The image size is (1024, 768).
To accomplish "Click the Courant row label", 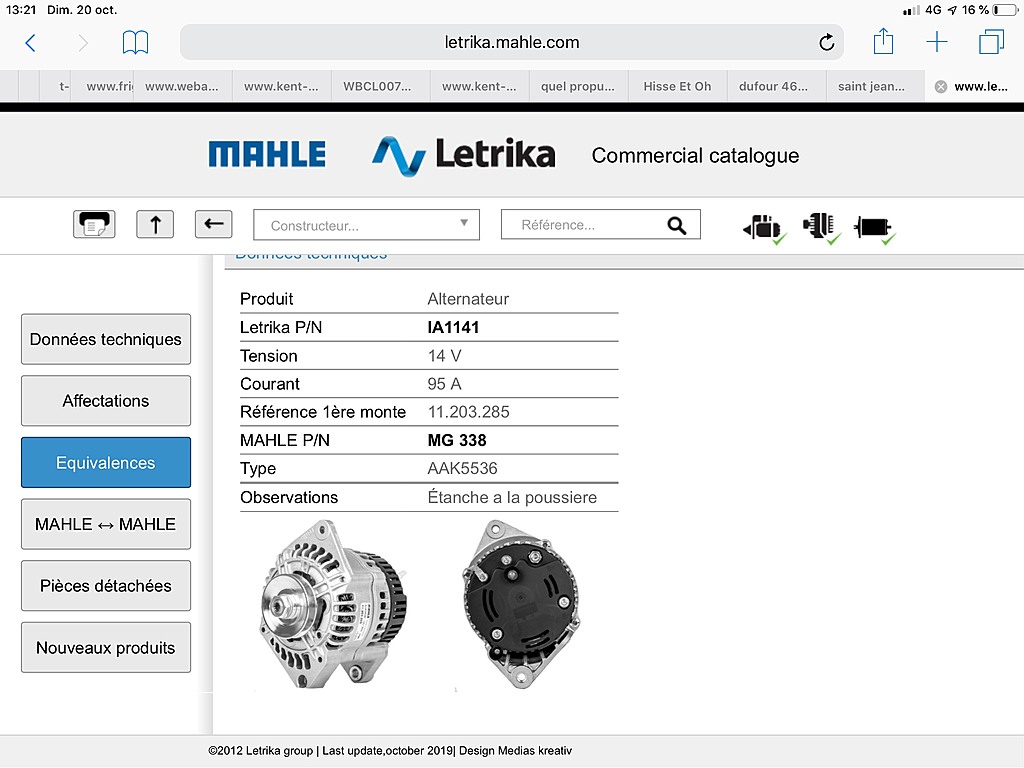I will point(270,384).
